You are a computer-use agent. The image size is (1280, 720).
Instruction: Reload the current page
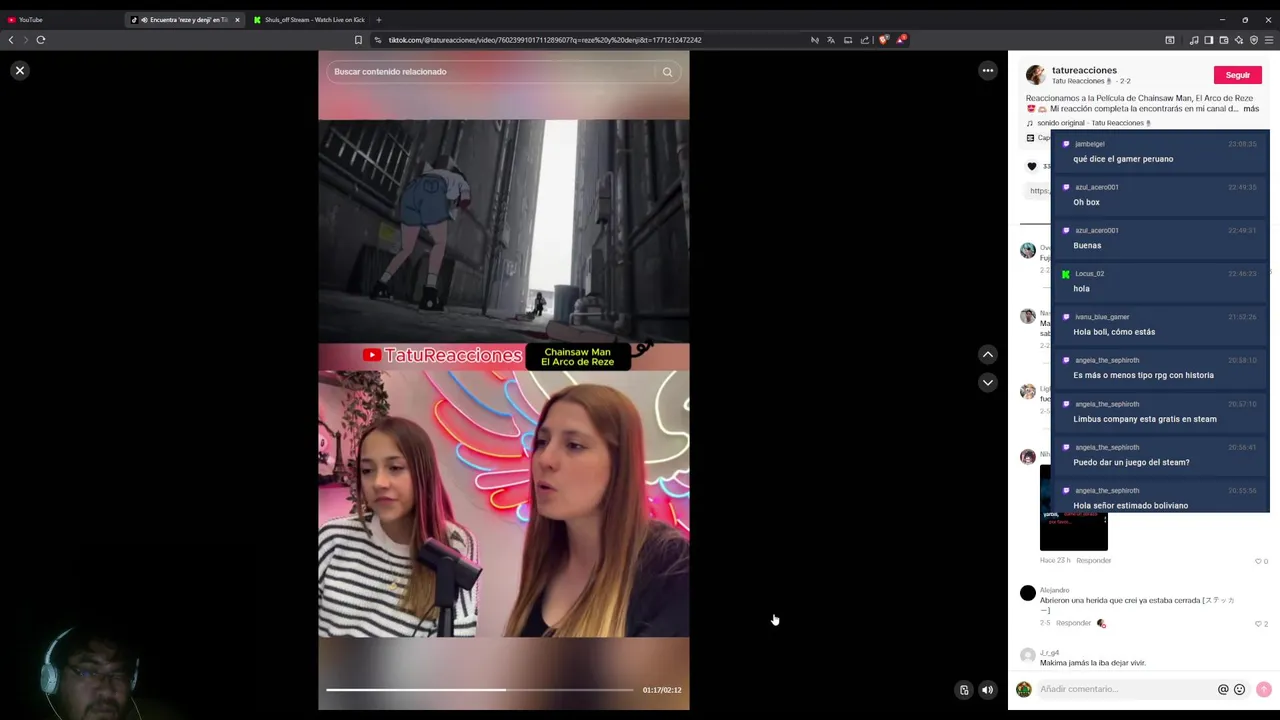click(41, 40)
